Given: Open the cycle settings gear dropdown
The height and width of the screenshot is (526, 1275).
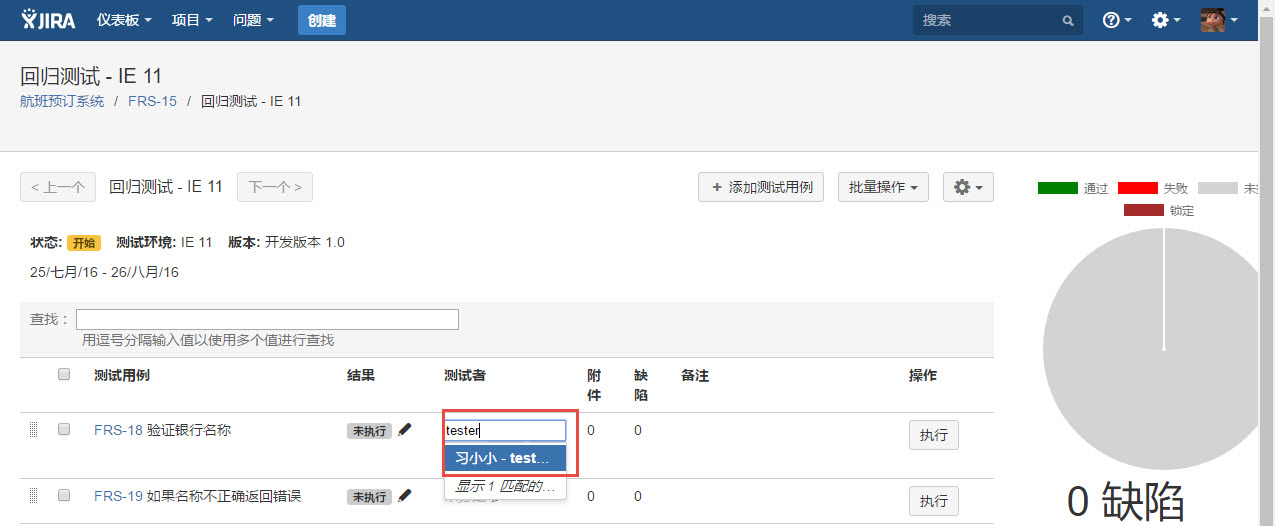Looking at the screenshot, I should pos(968,187).
